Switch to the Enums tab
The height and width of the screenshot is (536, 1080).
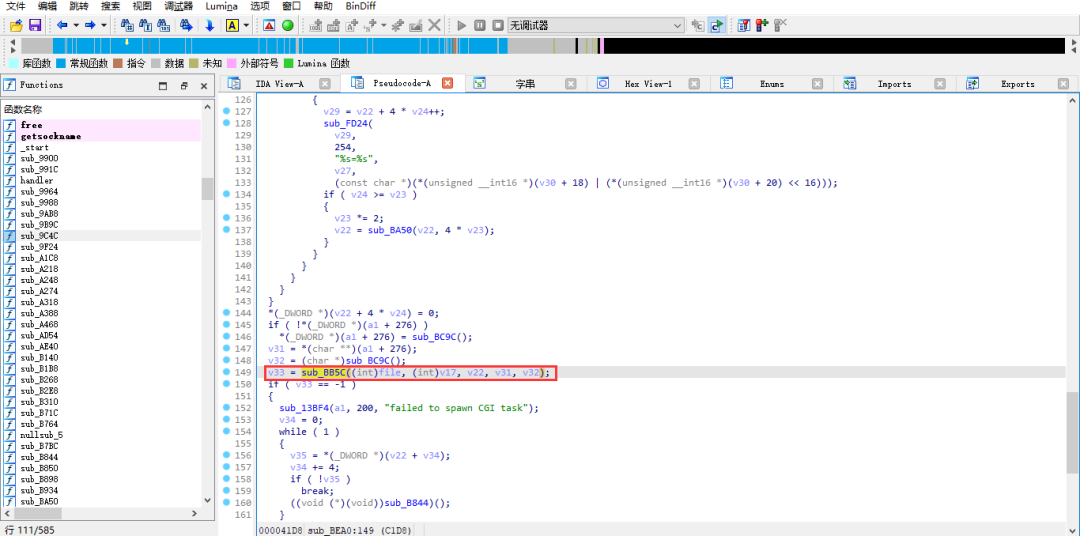coord(771,83)
